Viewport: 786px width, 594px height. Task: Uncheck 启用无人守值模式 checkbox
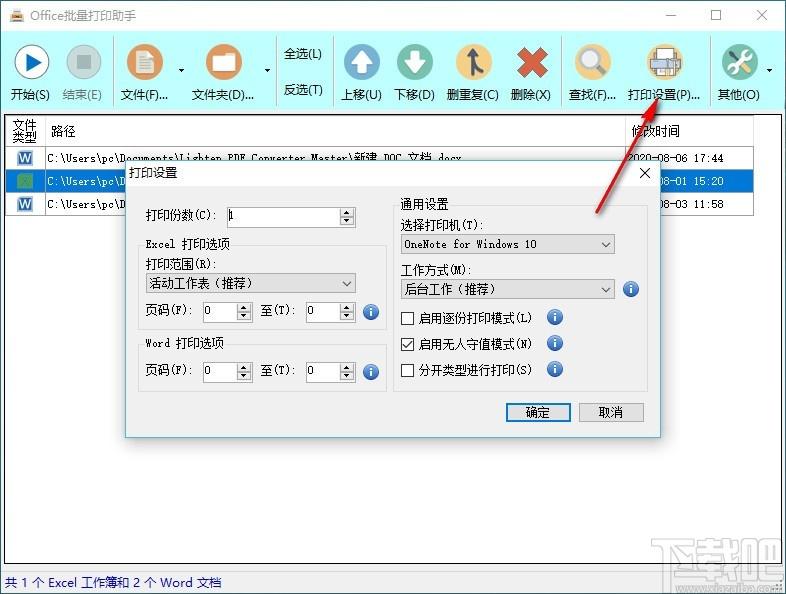tap(408, 344)
